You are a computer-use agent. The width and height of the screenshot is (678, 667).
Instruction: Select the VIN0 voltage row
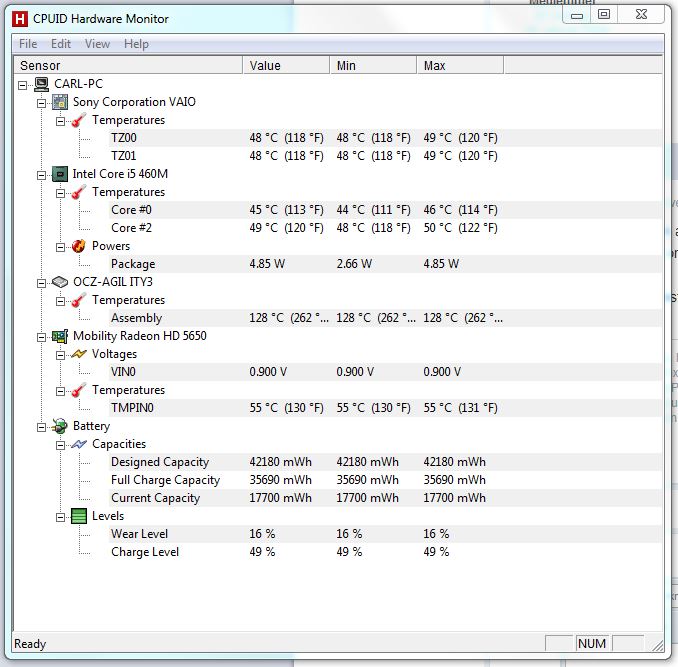point(385,372)
